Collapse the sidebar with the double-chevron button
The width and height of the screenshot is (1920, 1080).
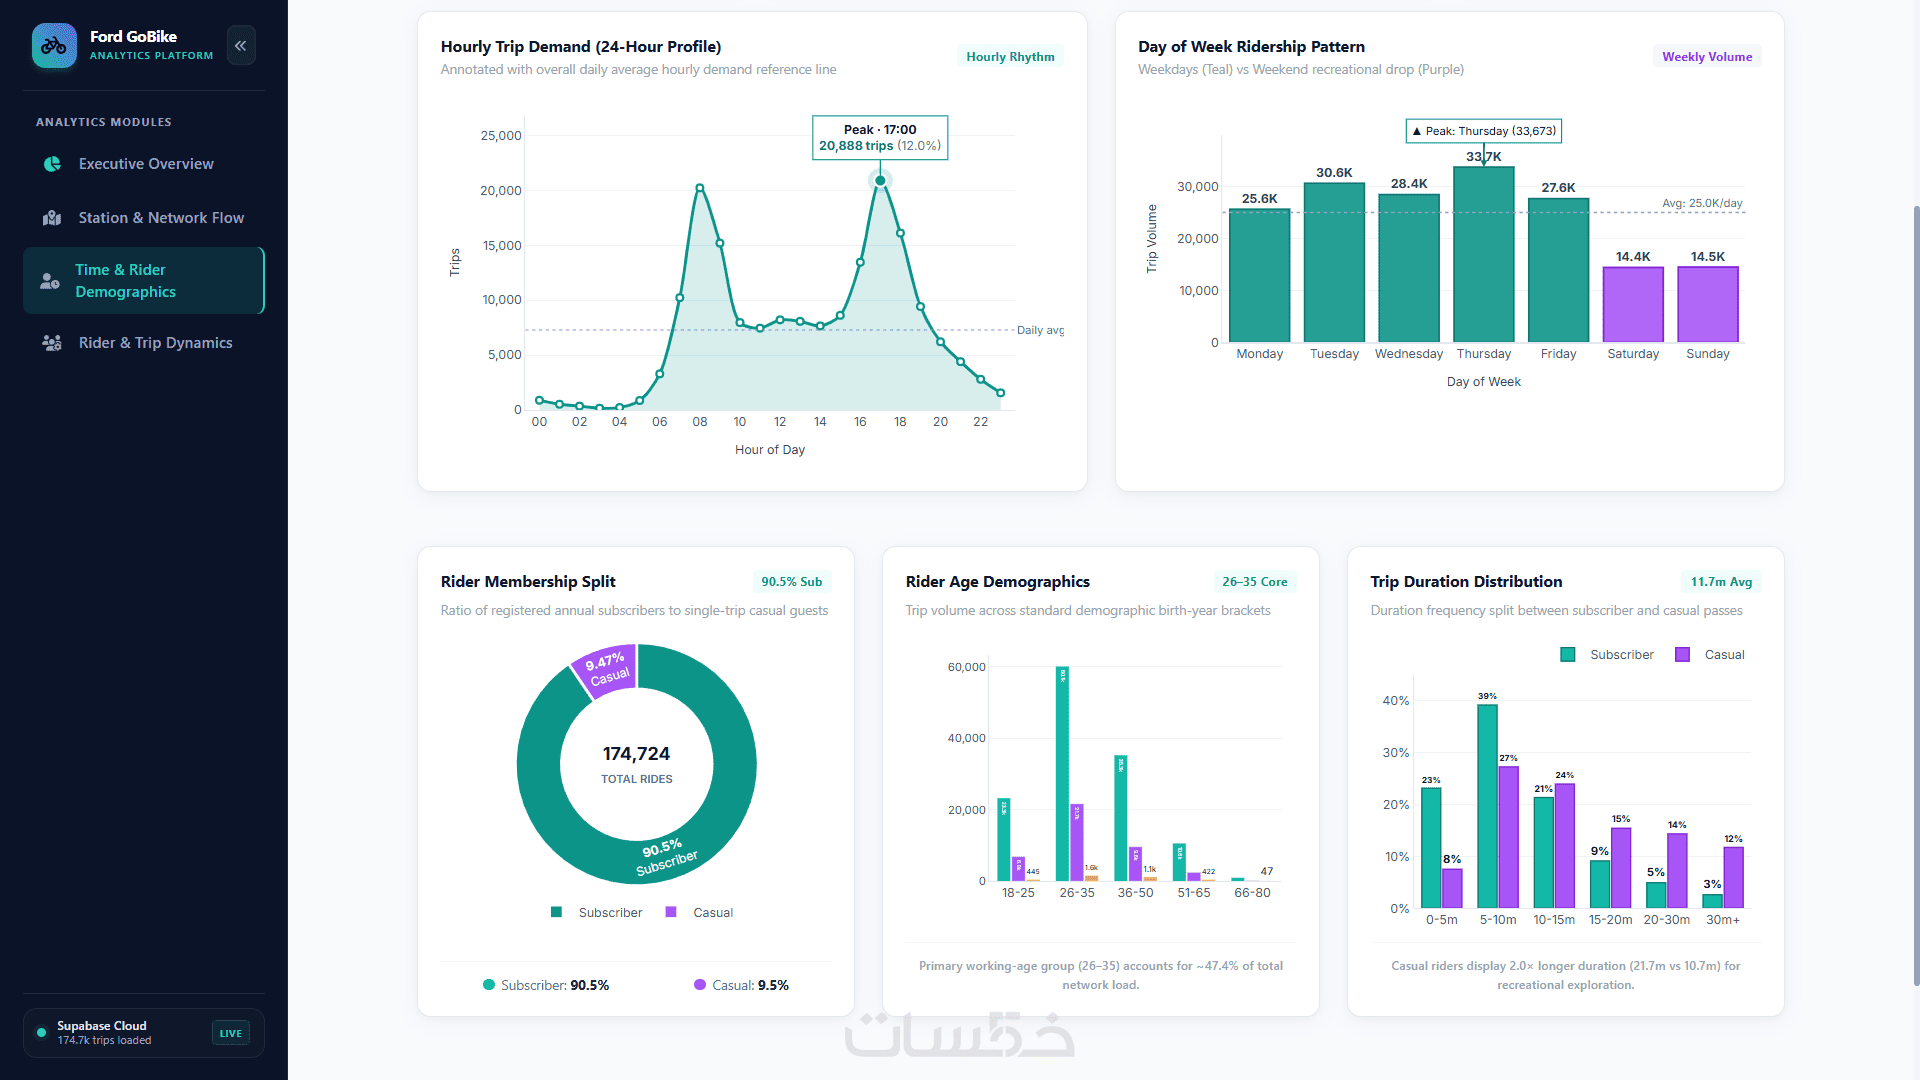tap(241, 46)
